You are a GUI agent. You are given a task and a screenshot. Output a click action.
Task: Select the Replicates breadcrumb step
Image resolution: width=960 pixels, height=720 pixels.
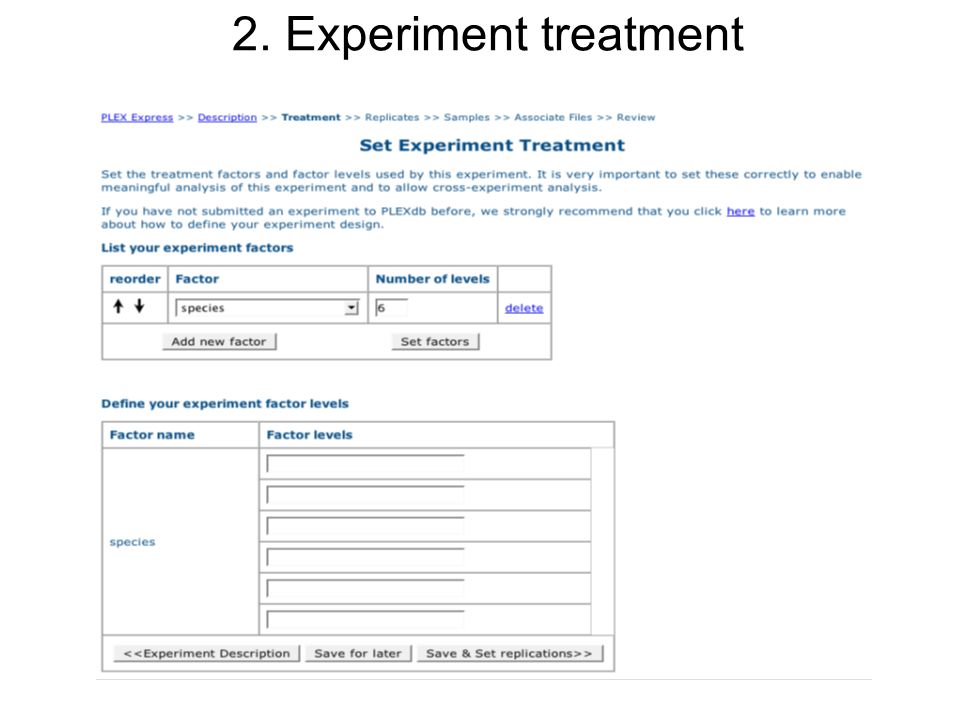point(392,118)
